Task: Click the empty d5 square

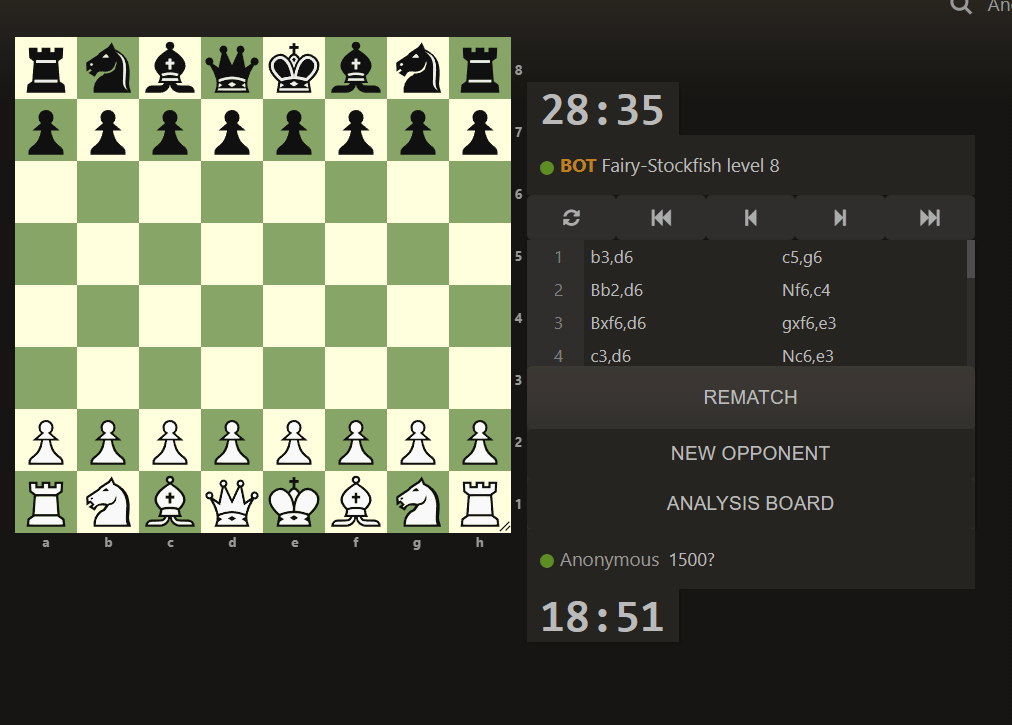Action: (232, 254)
